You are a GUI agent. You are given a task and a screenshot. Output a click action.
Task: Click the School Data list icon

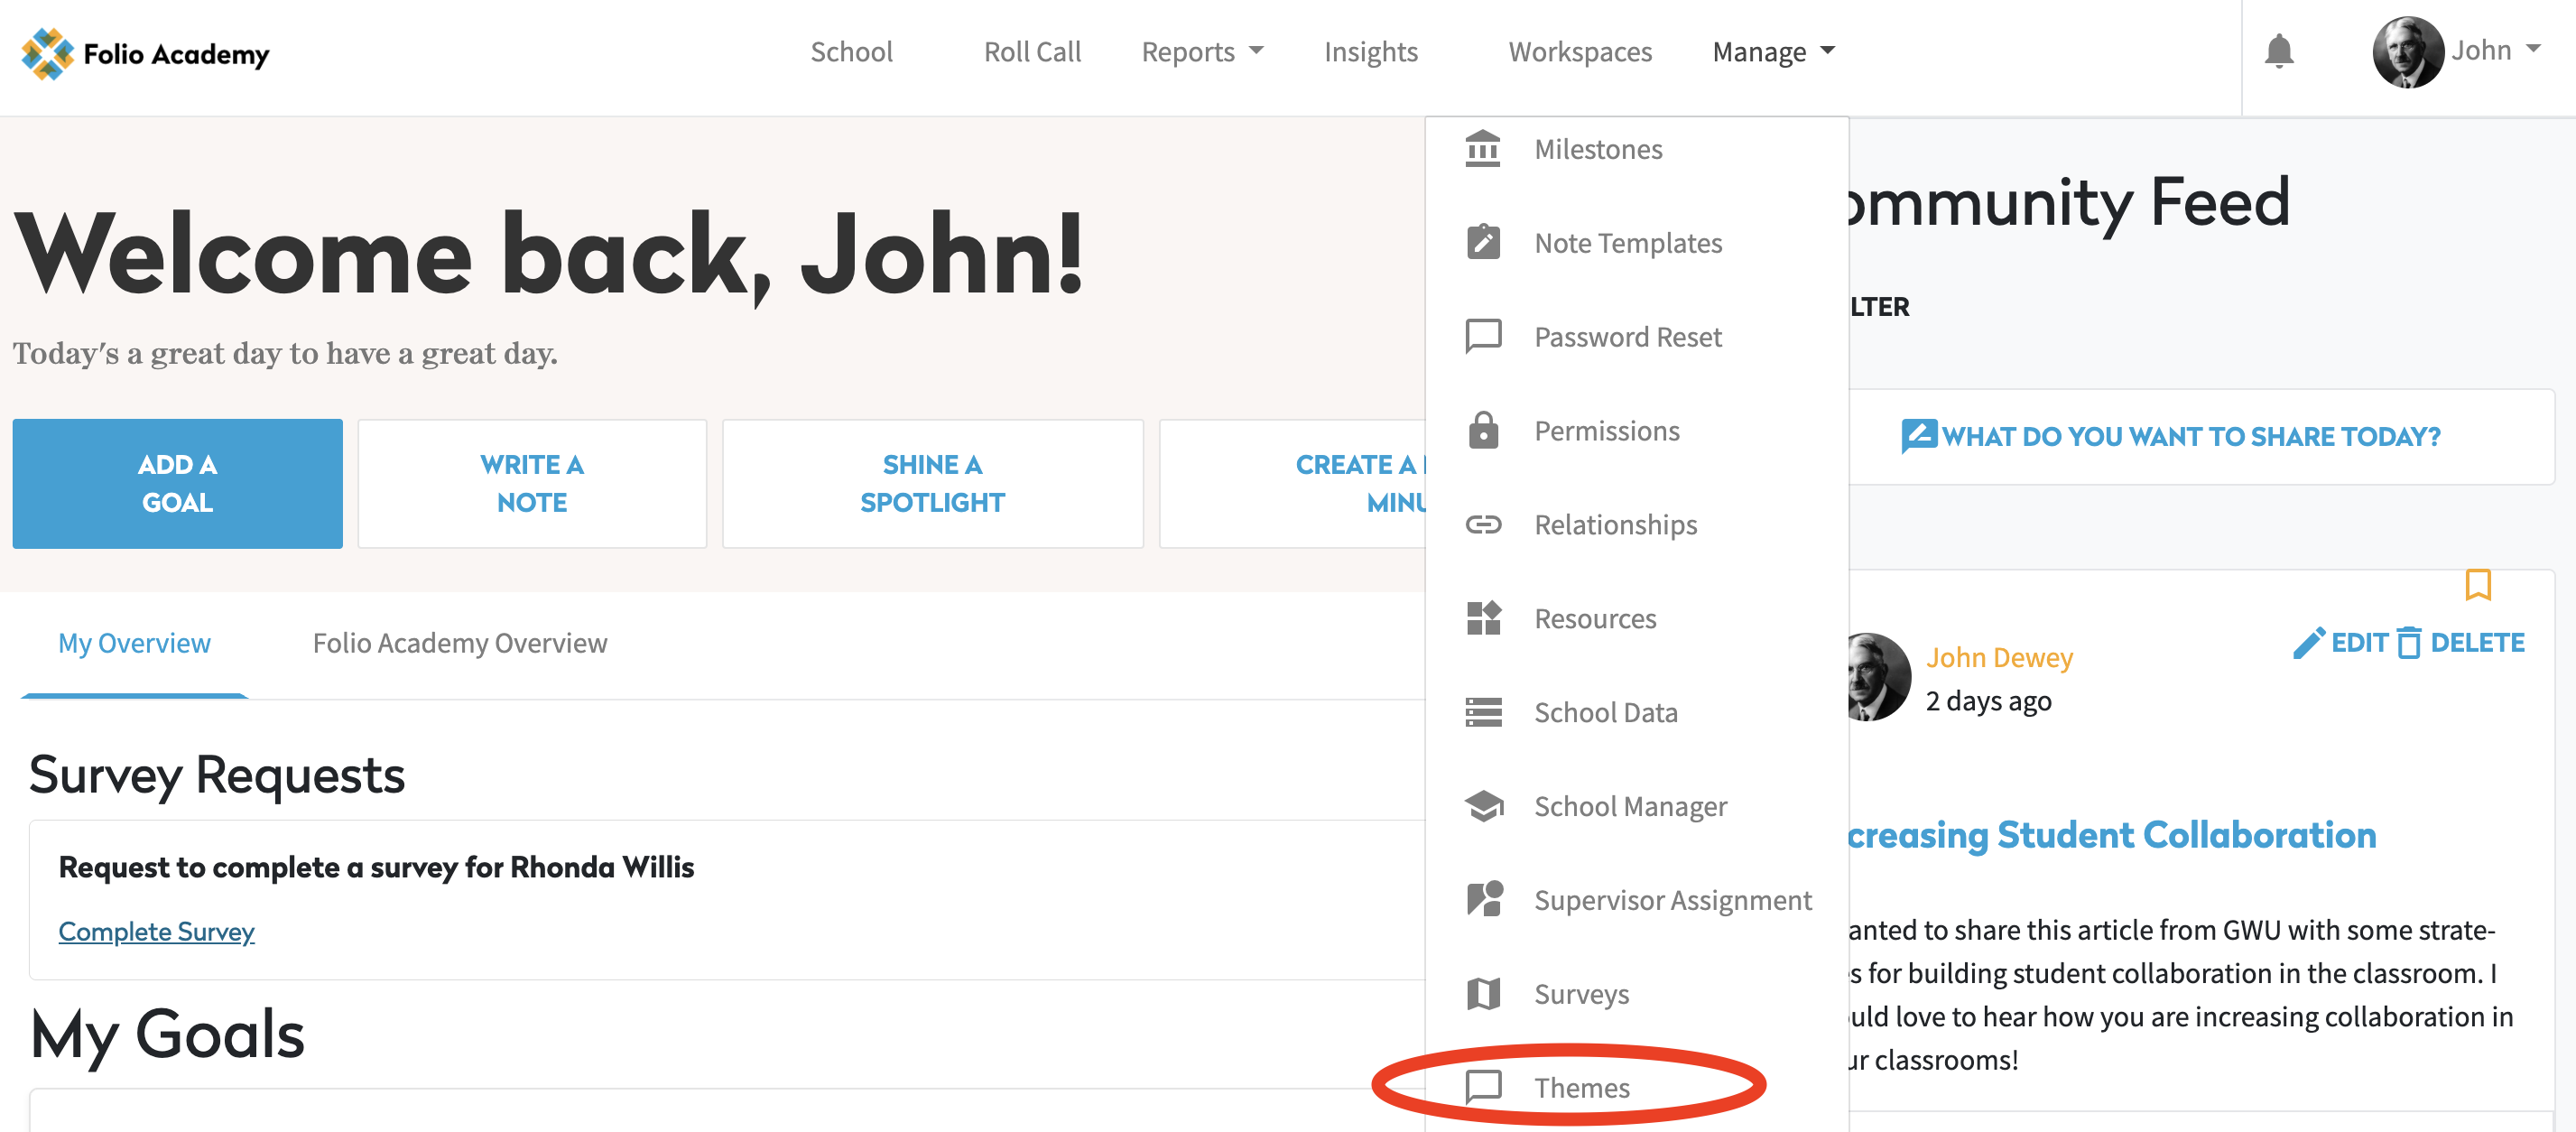(x=1483, y=712)
